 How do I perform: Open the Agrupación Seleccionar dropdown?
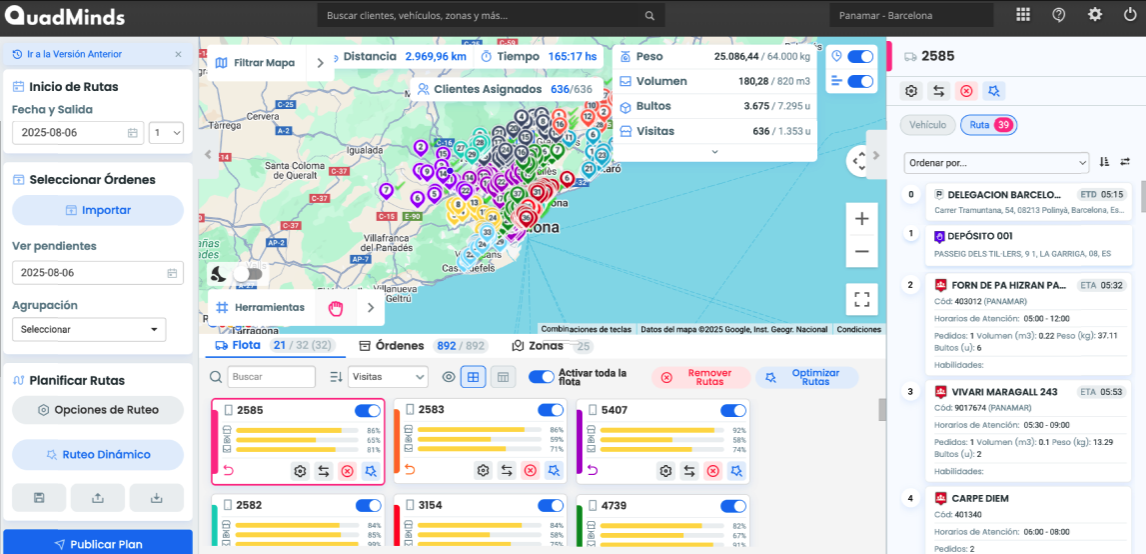89,330
